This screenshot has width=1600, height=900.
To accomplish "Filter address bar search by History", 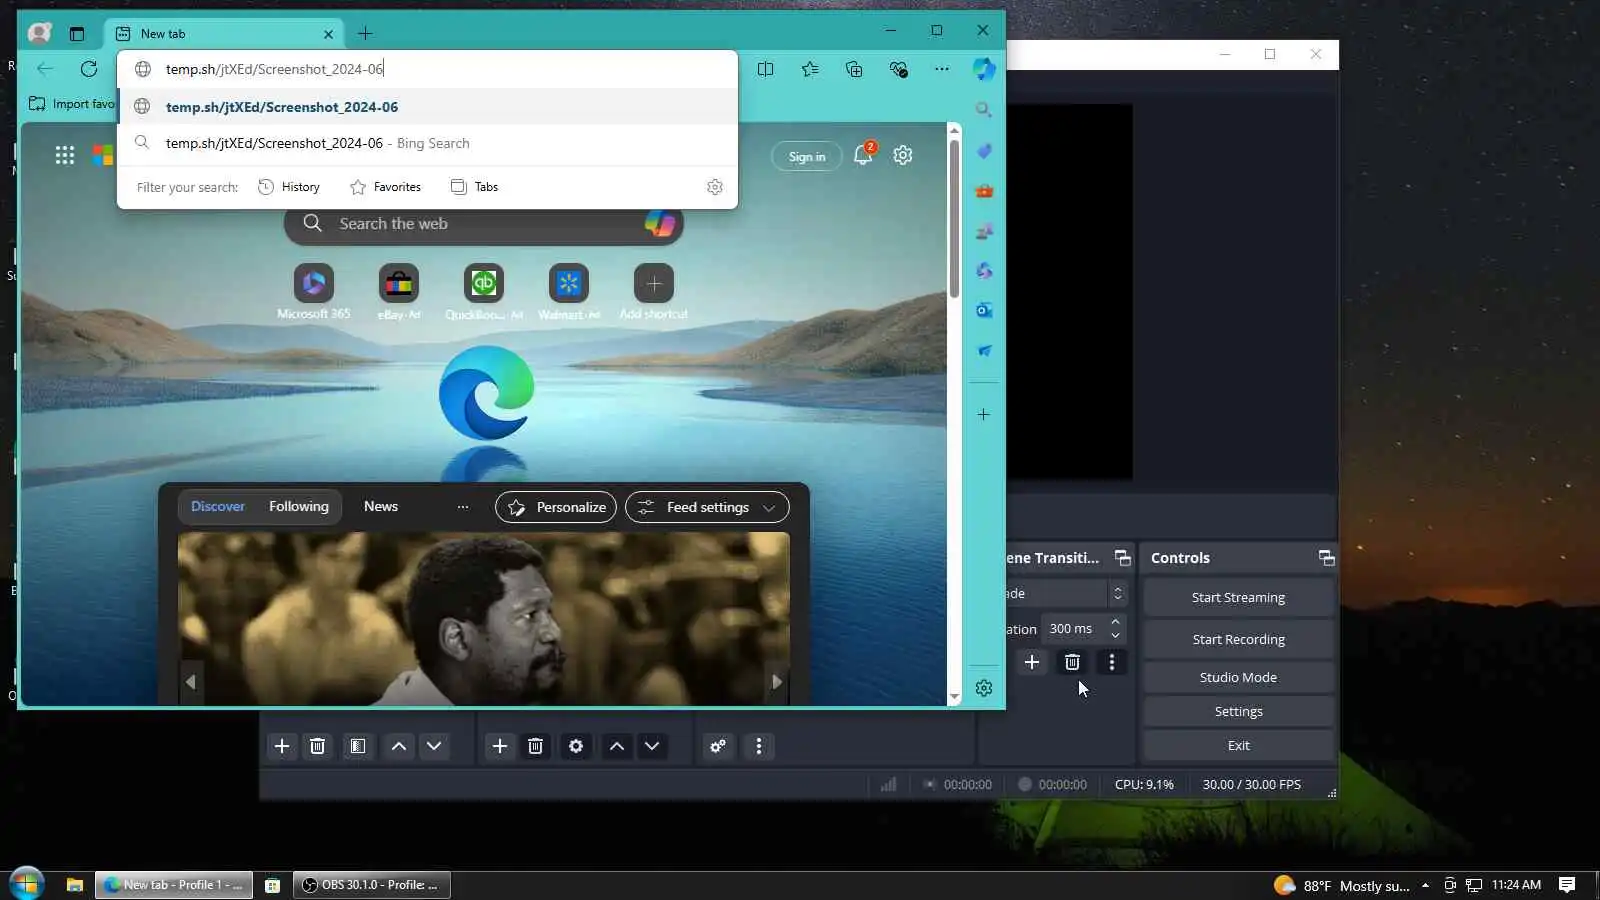I will tap(289, 187).
